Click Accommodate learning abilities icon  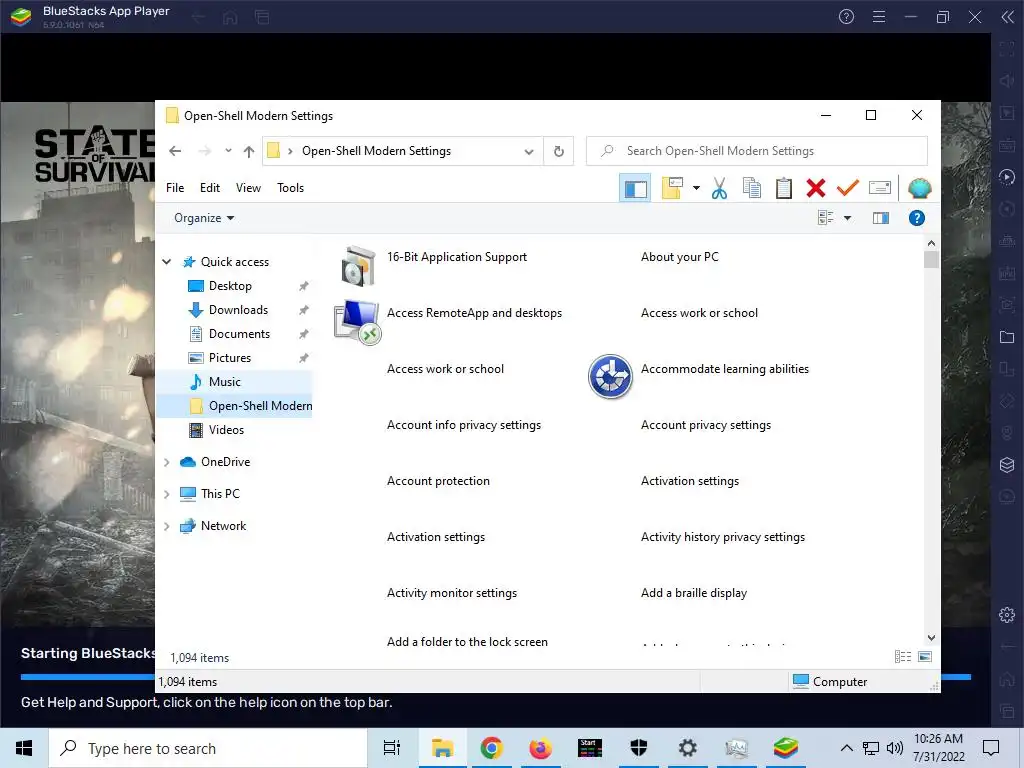click(610, 377)
